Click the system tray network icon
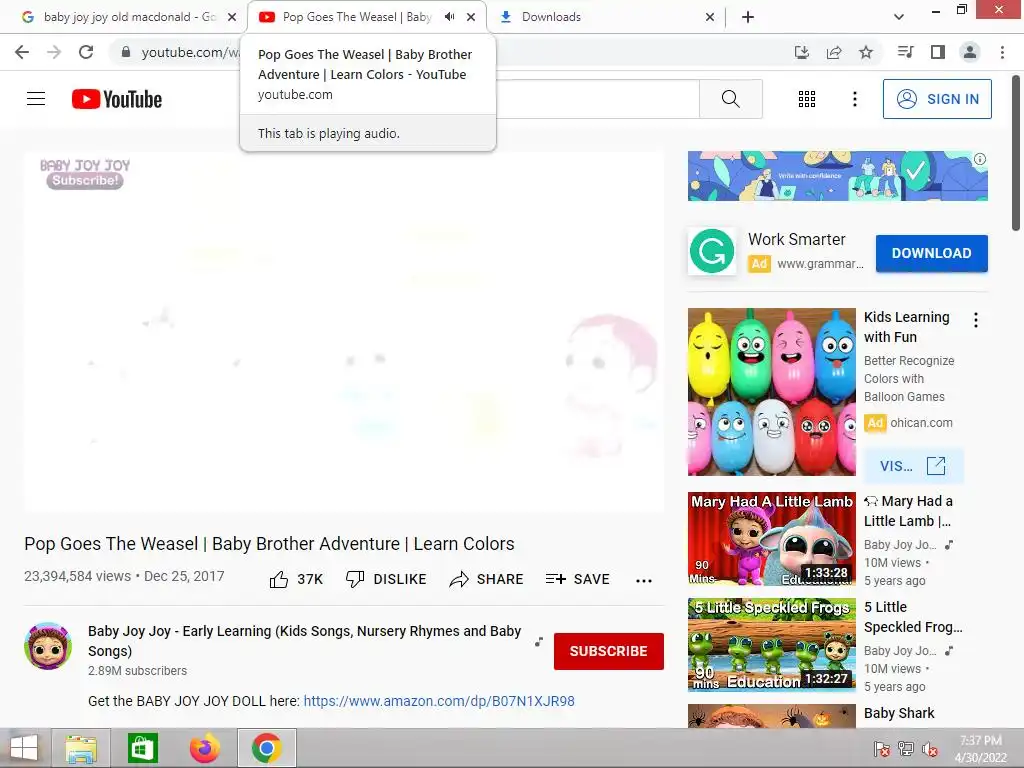Image resolution: width=1024 pixels, height=768 pixels. 906,749
